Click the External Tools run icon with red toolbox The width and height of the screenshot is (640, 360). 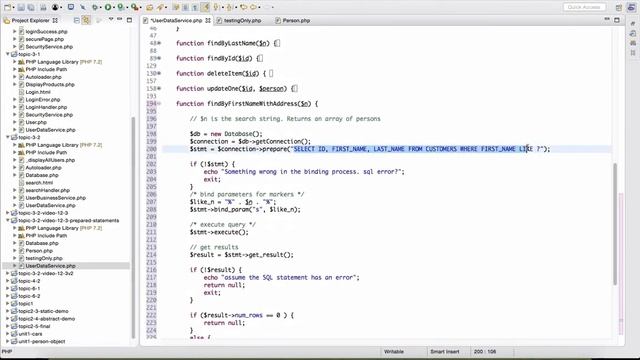pos(134,7)
